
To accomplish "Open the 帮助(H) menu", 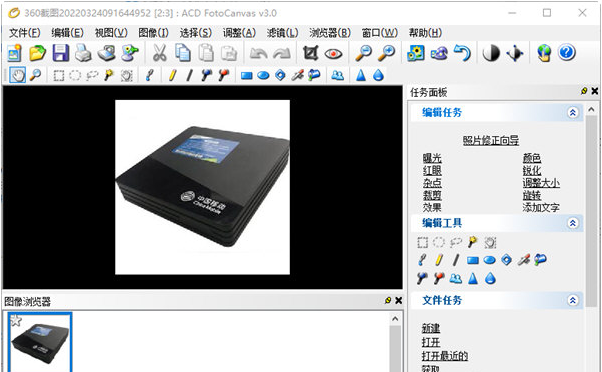I will pos(425,33).
